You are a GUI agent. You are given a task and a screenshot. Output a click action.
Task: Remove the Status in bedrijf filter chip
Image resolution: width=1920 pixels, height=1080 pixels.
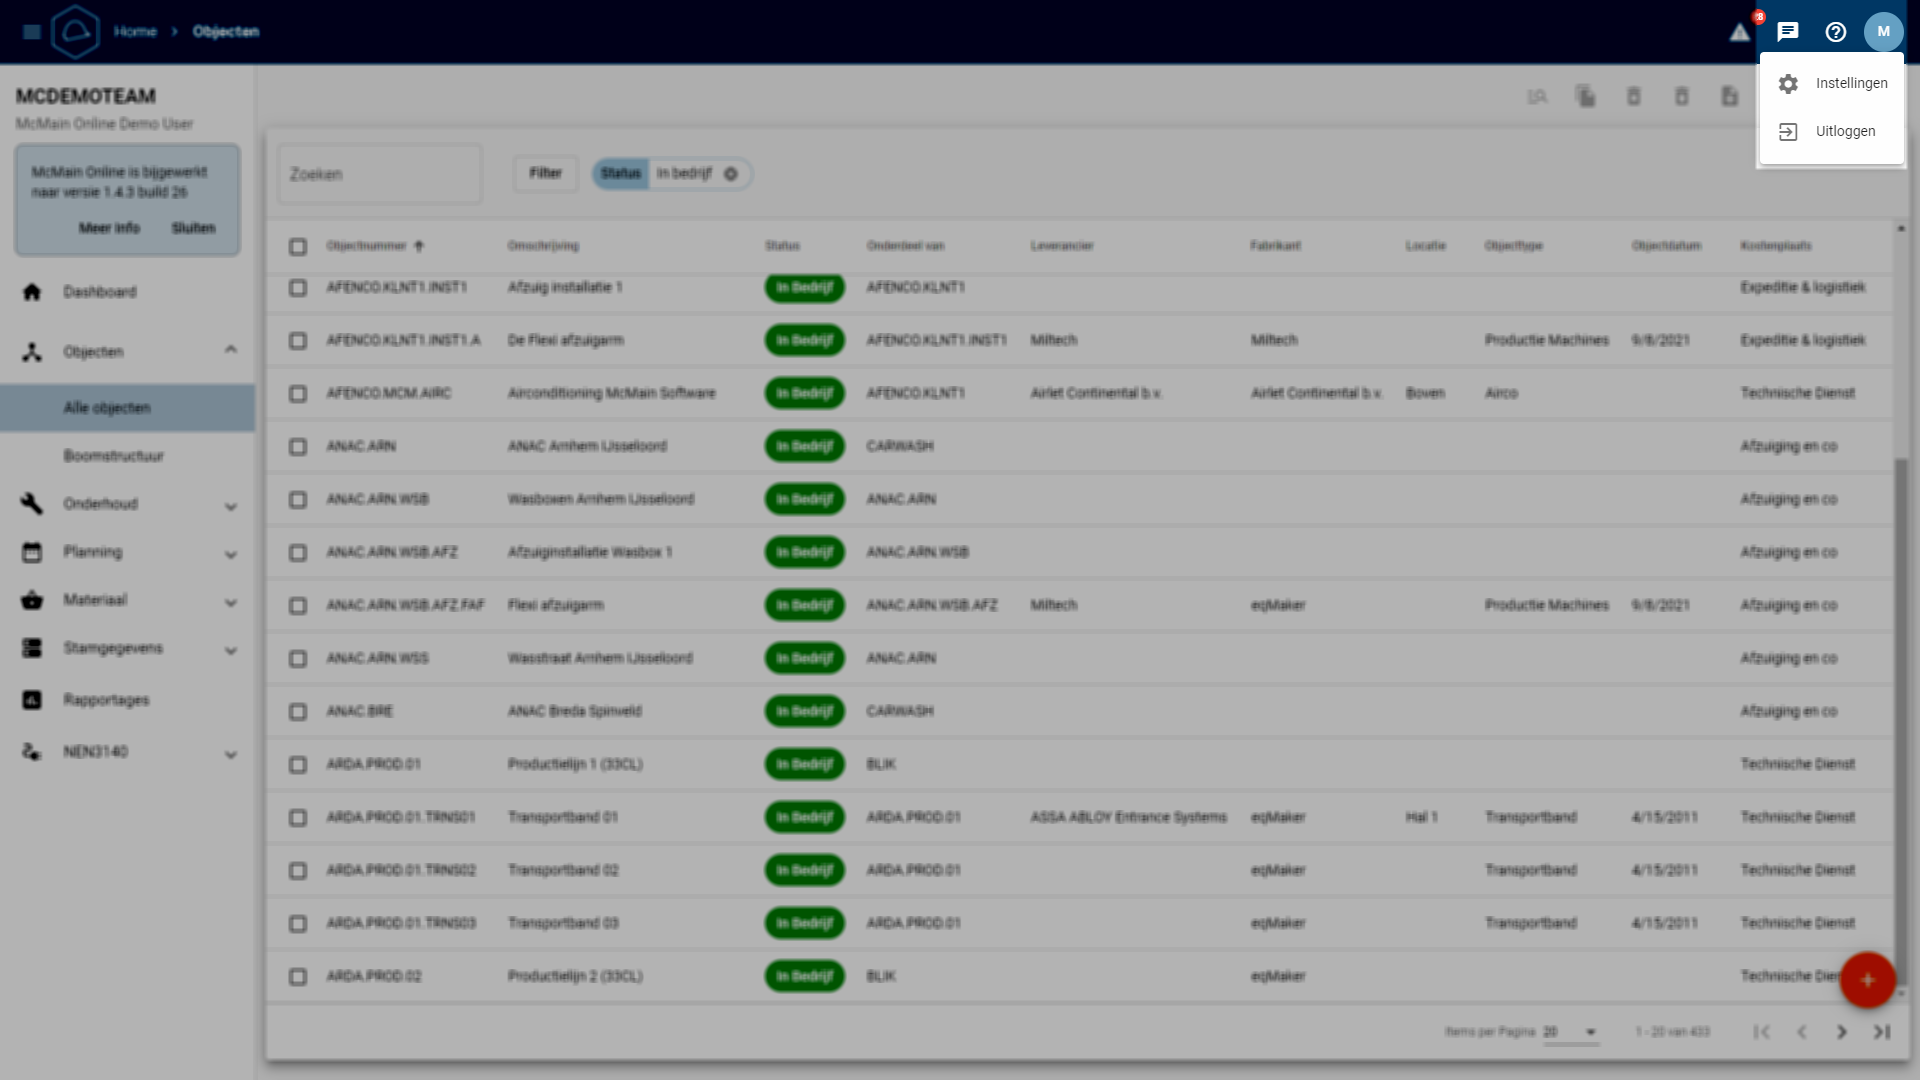[x=731, y=174]
